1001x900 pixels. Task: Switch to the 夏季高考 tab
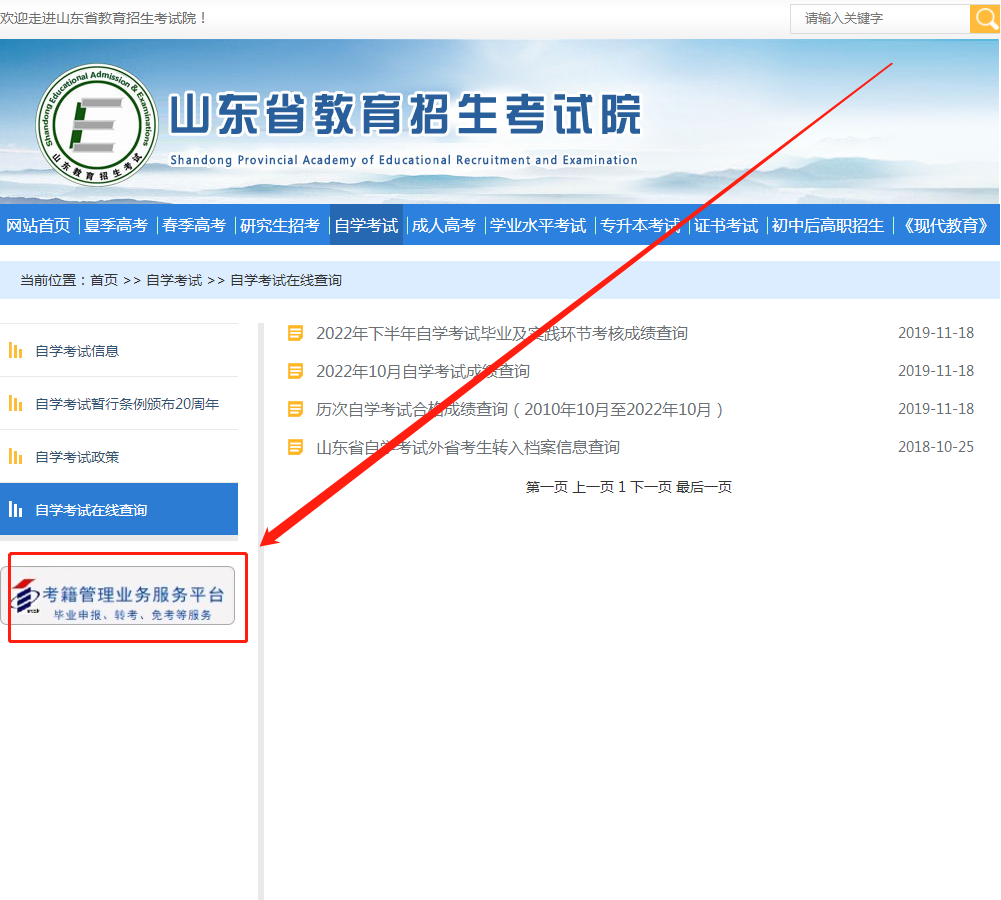(117, 225)
